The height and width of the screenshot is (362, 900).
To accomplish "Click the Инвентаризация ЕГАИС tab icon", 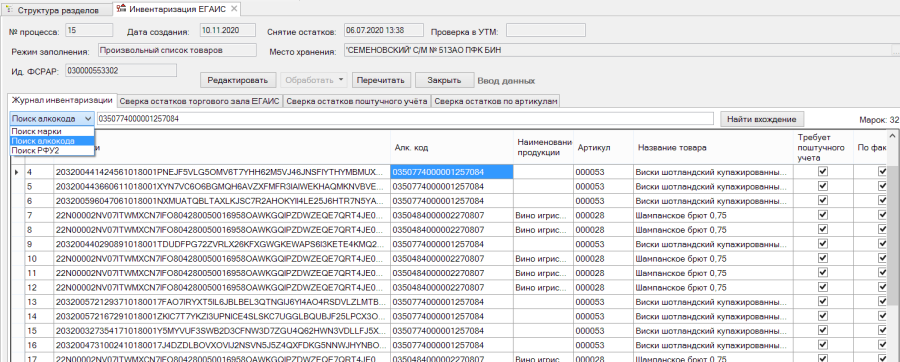I will coord(121,9).
